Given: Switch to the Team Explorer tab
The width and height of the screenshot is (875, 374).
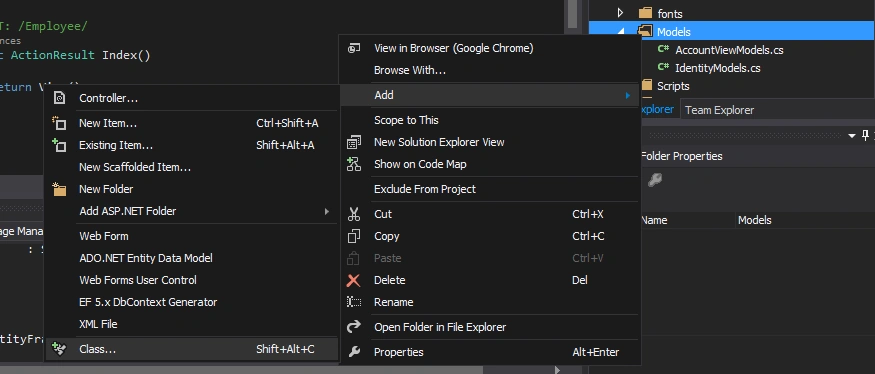Looking at the screenshot, I should click(719, 110).
